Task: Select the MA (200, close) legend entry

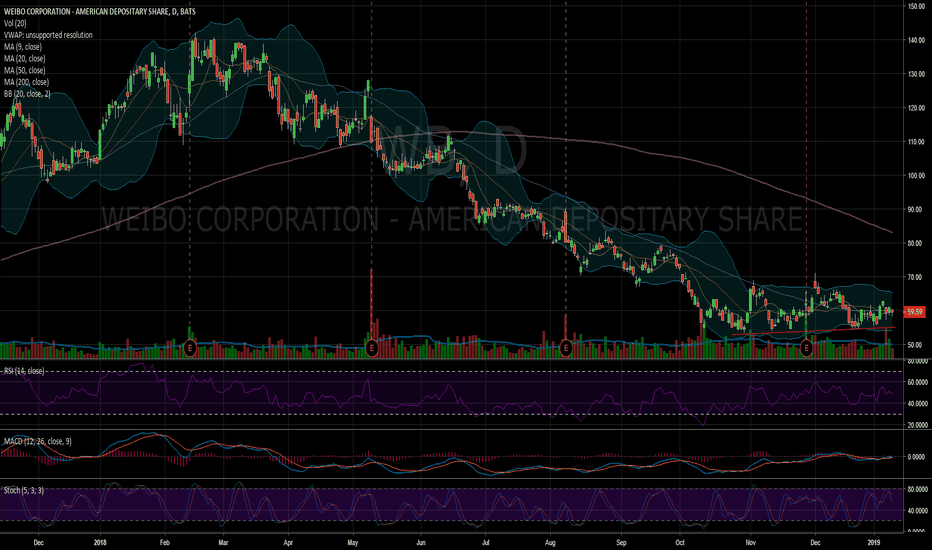Action: [x=26, y=83]
